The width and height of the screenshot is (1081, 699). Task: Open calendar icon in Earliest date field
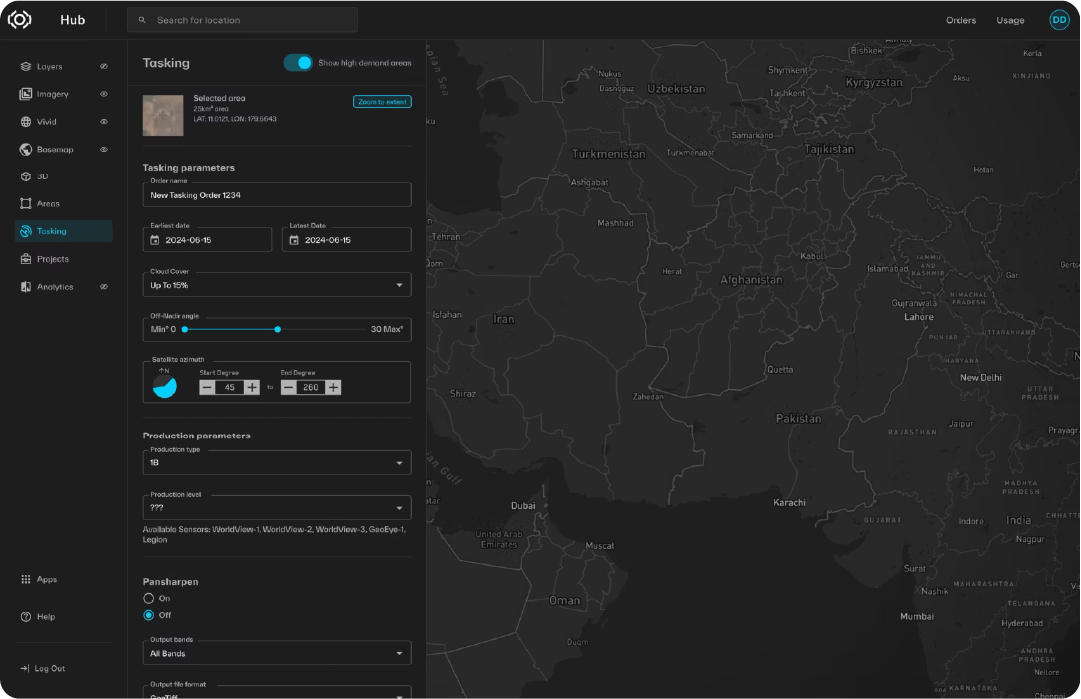tap(155, 241)
